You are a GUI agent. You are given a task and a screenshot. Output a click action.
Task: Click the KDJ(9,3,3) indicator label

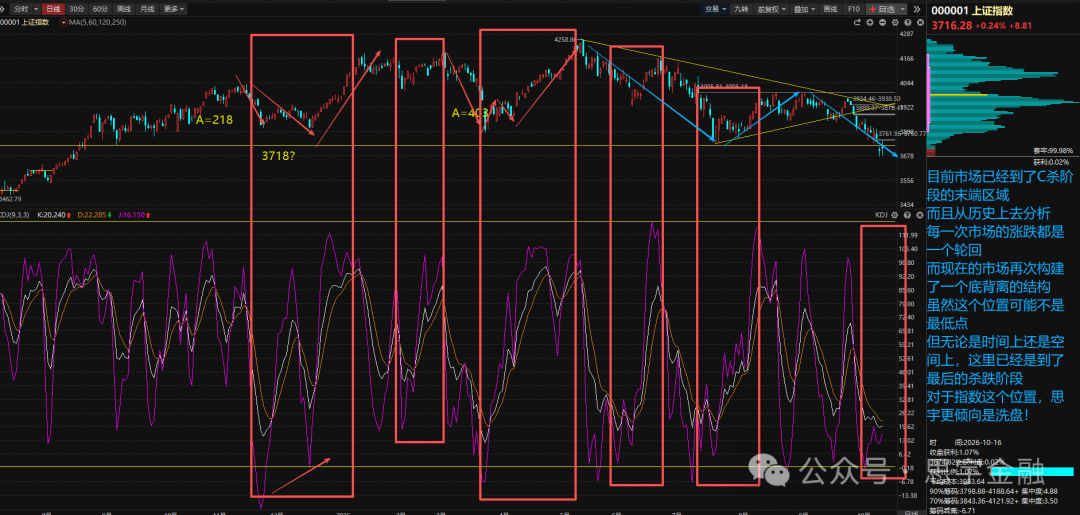click(x=14, y=215)
